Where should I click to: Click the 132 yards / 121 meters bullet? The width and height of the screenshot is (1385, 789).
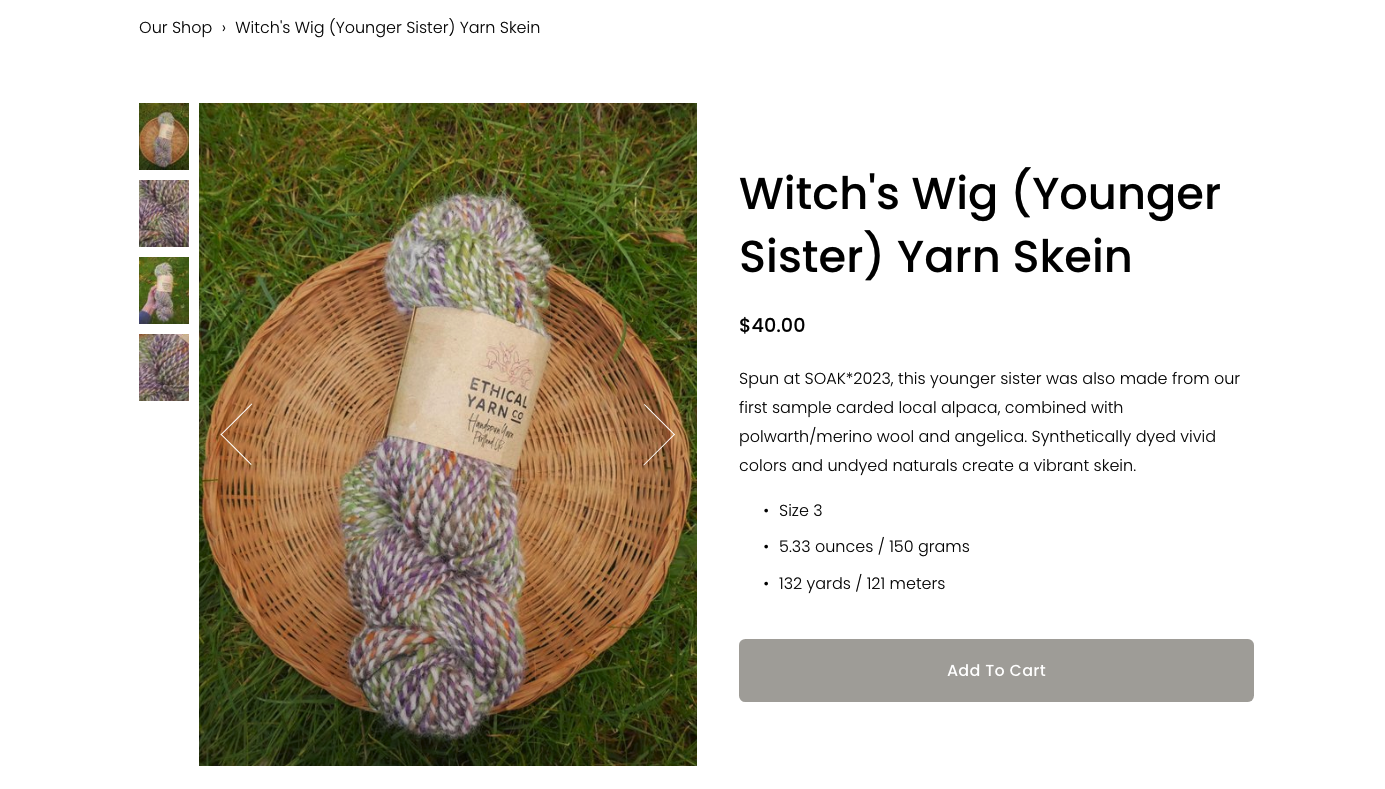[x=862, y=584]
